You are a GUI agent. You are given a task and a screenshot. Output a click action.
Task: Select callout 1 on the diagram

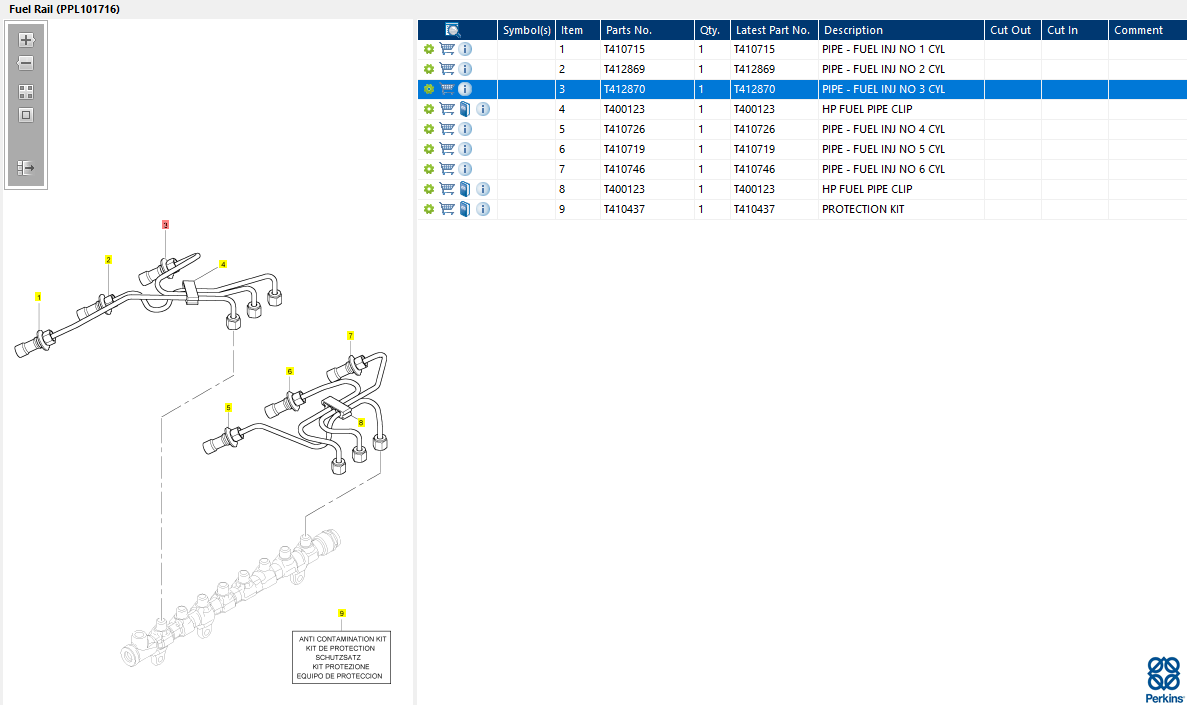(39, 297)
